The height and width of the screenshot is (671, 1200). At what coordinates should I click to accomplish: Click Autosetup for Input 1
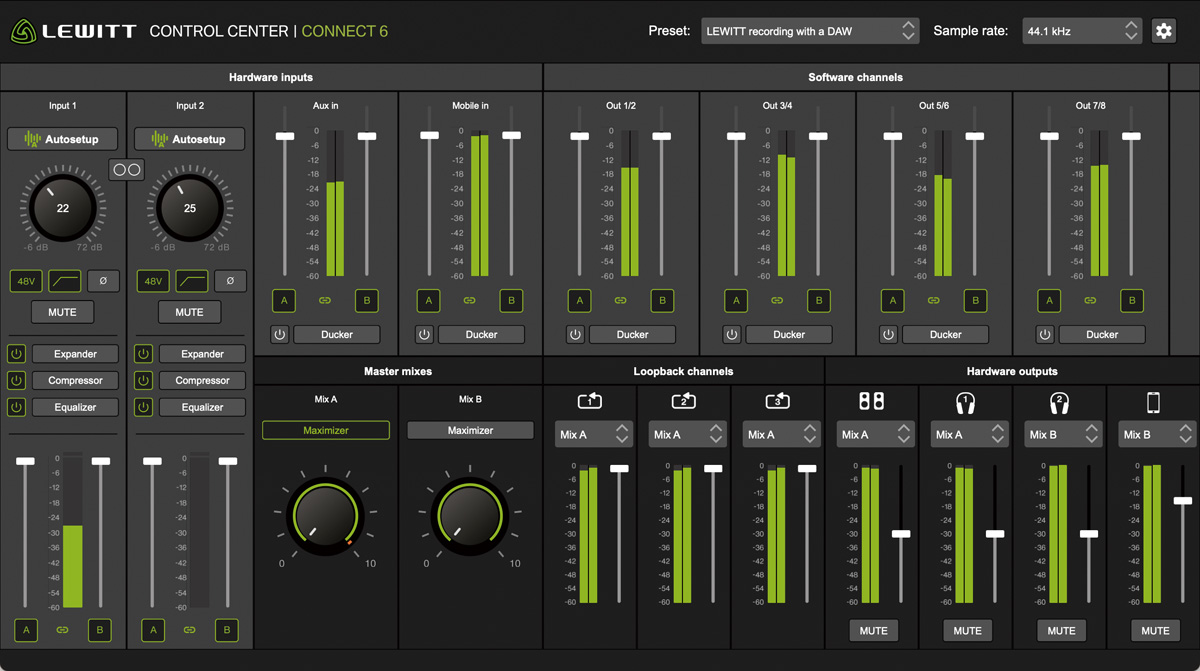62,139
